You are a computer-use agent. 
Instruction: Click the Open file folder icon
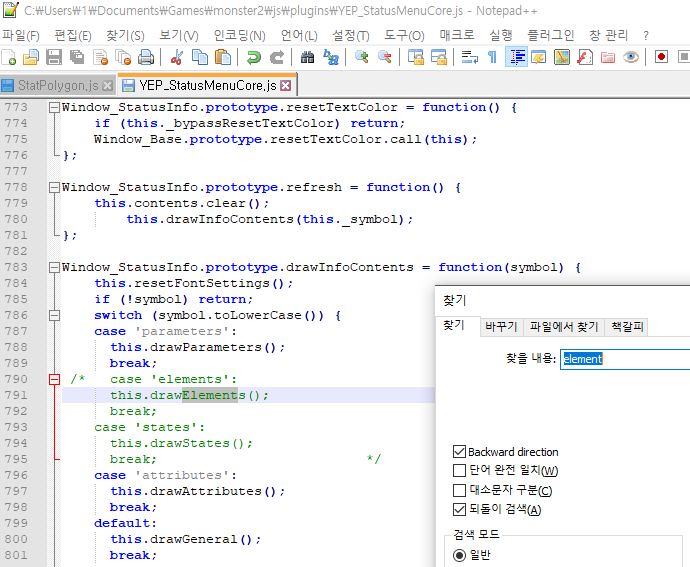(x=31, y=57)
